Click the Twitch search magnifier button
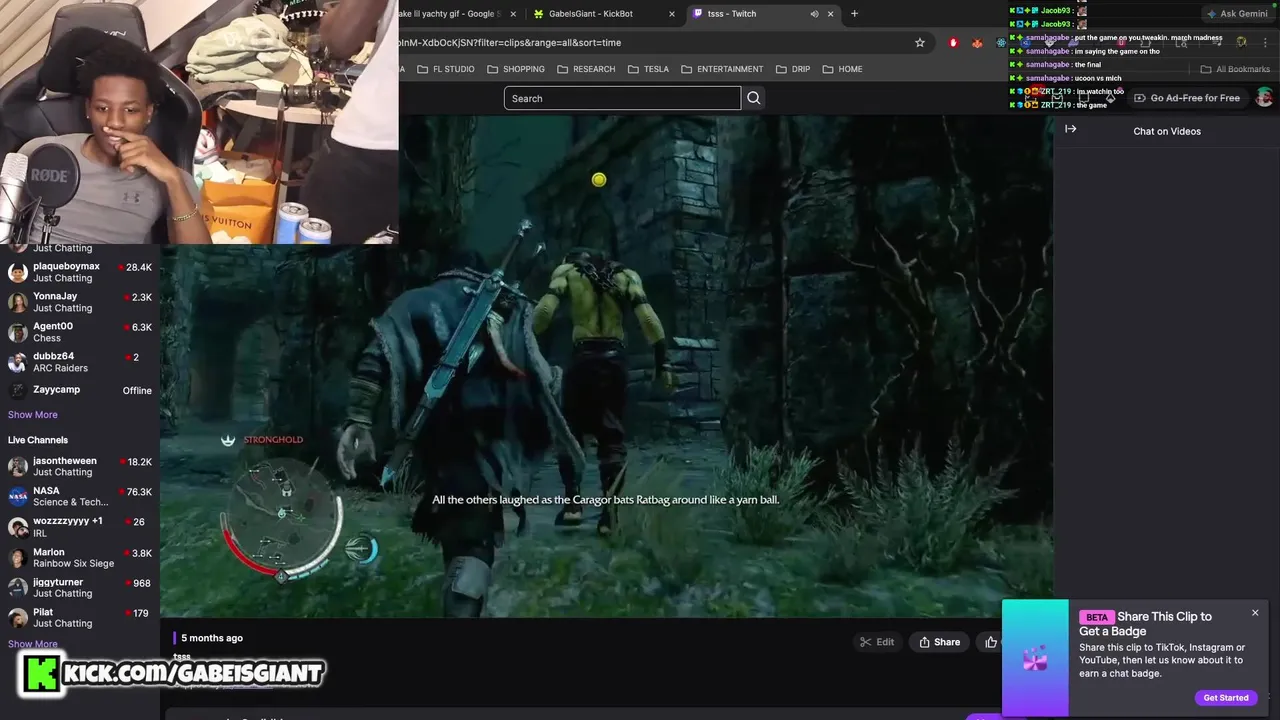This screenshot has width=1280, height=720. [754, 98]
